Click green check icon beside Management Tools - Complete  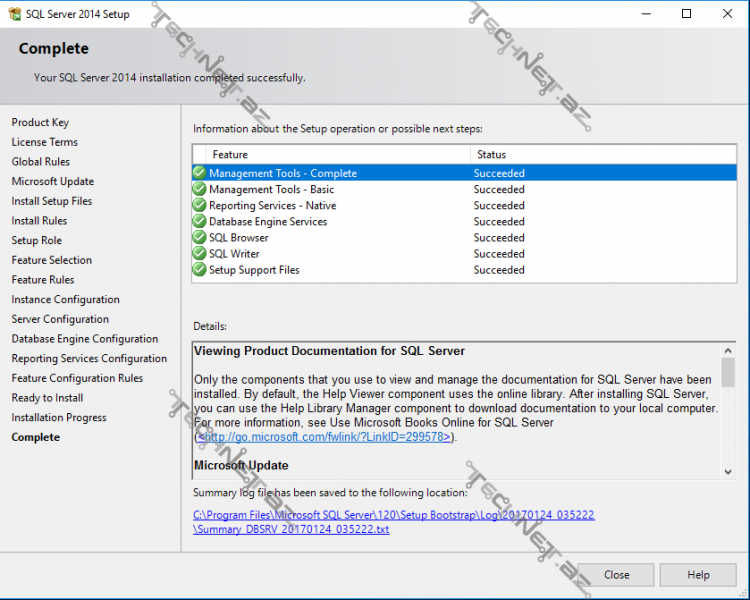pyautogui.click(x=200, y=173)
